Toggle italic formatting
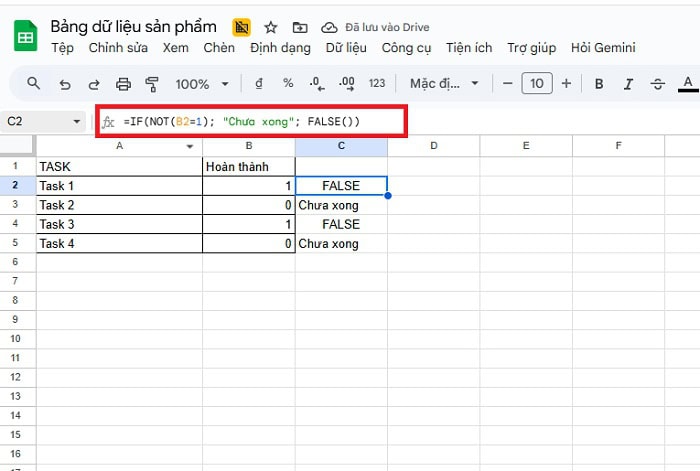 [628, 84]
